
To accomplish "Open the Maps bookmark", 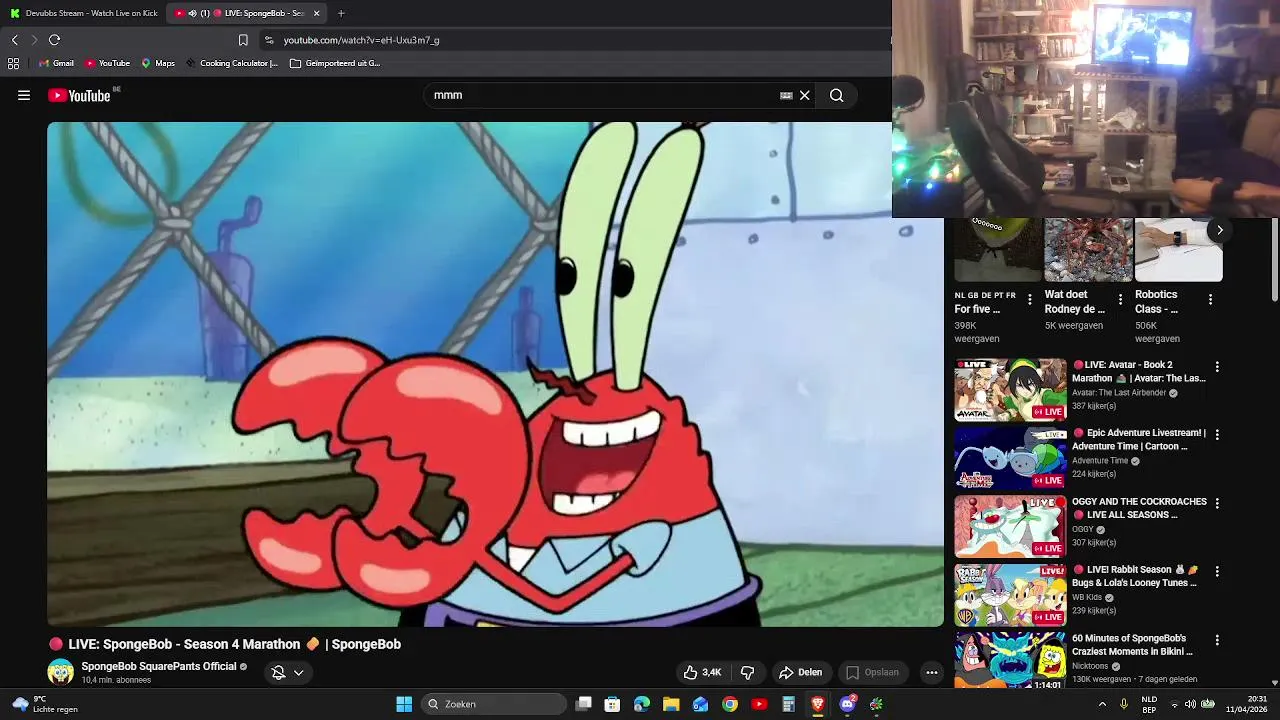I will (x=158, y=63).
